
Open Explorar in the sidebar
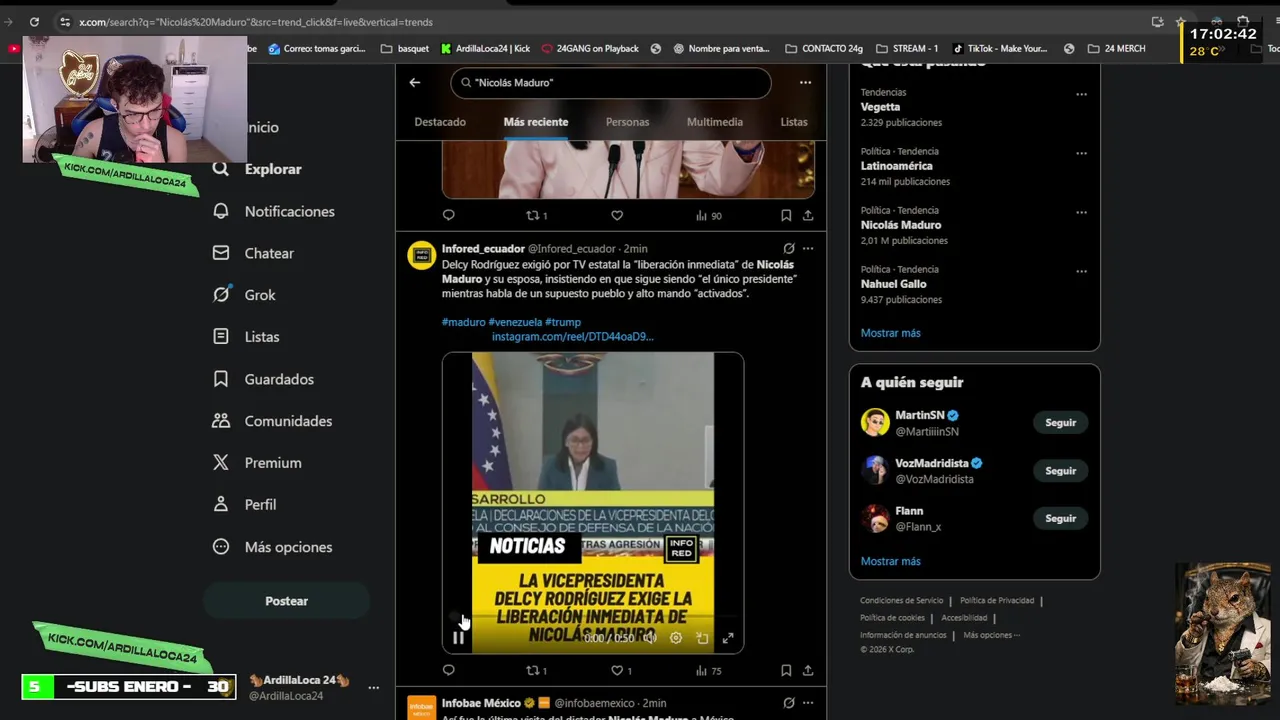(x=258, y=169)
